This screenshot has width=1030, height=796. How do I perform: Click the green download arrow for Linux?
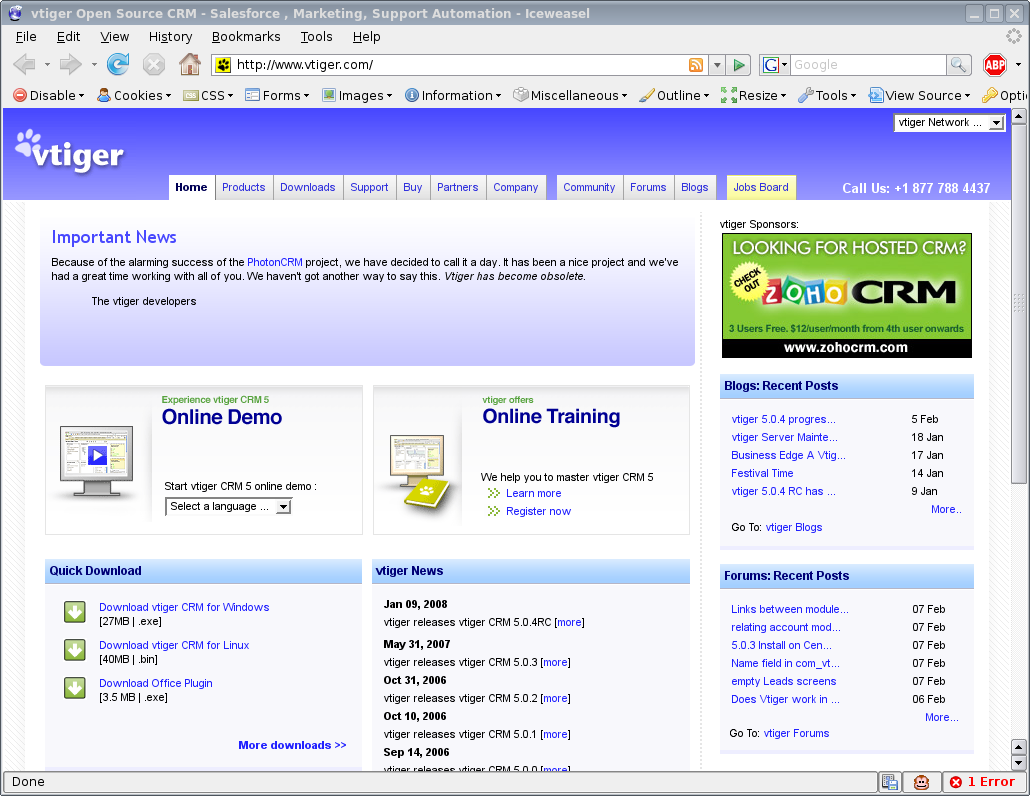pos(75,650)
